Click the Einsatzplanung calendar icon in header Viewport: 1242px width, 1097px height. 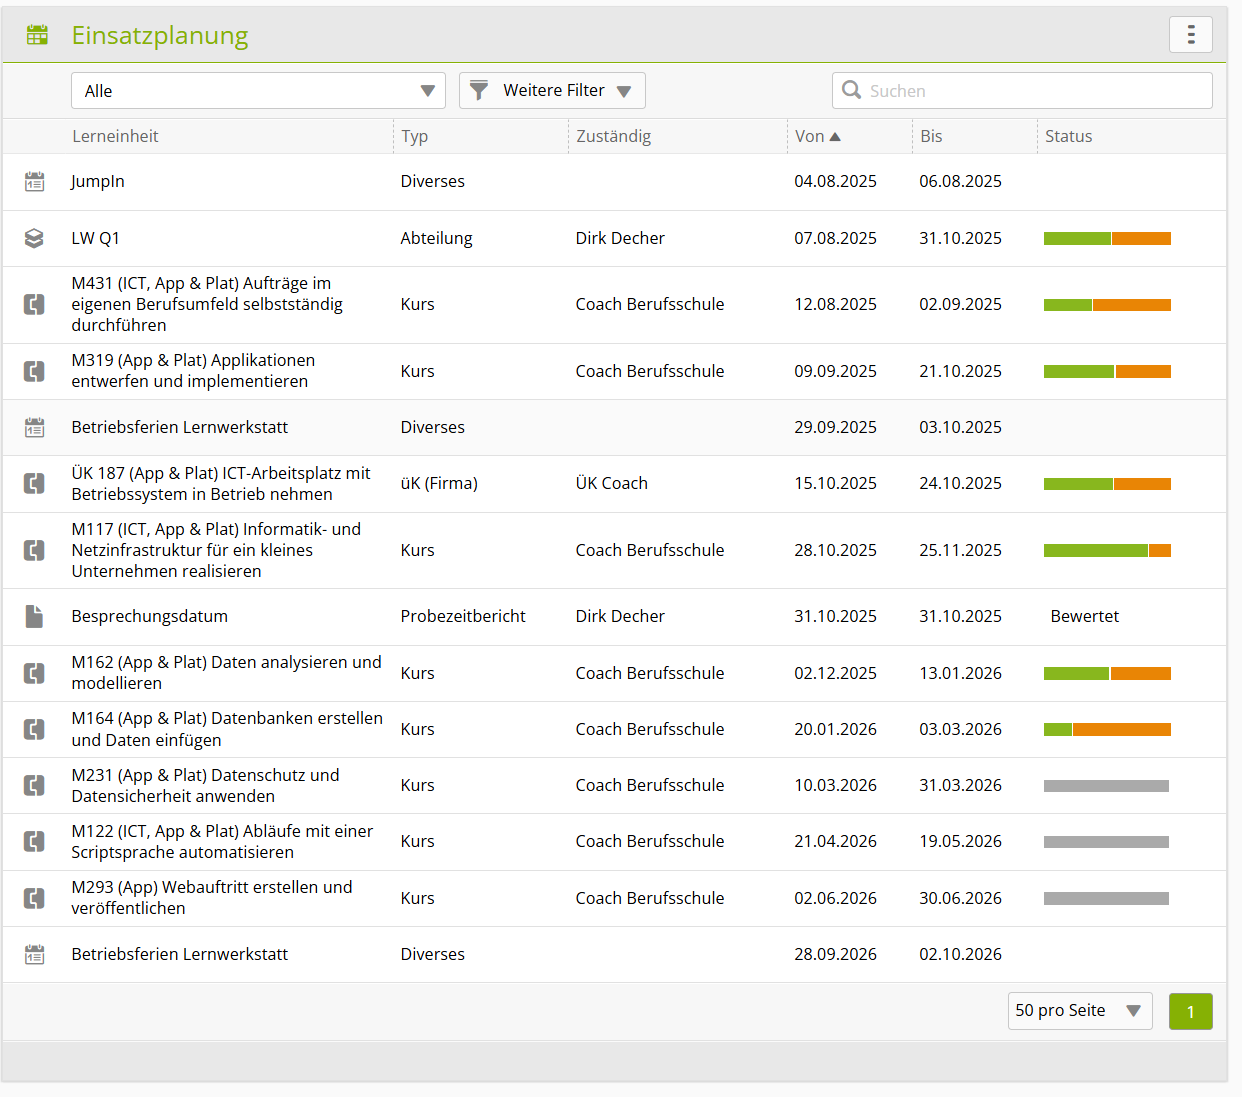37,35
